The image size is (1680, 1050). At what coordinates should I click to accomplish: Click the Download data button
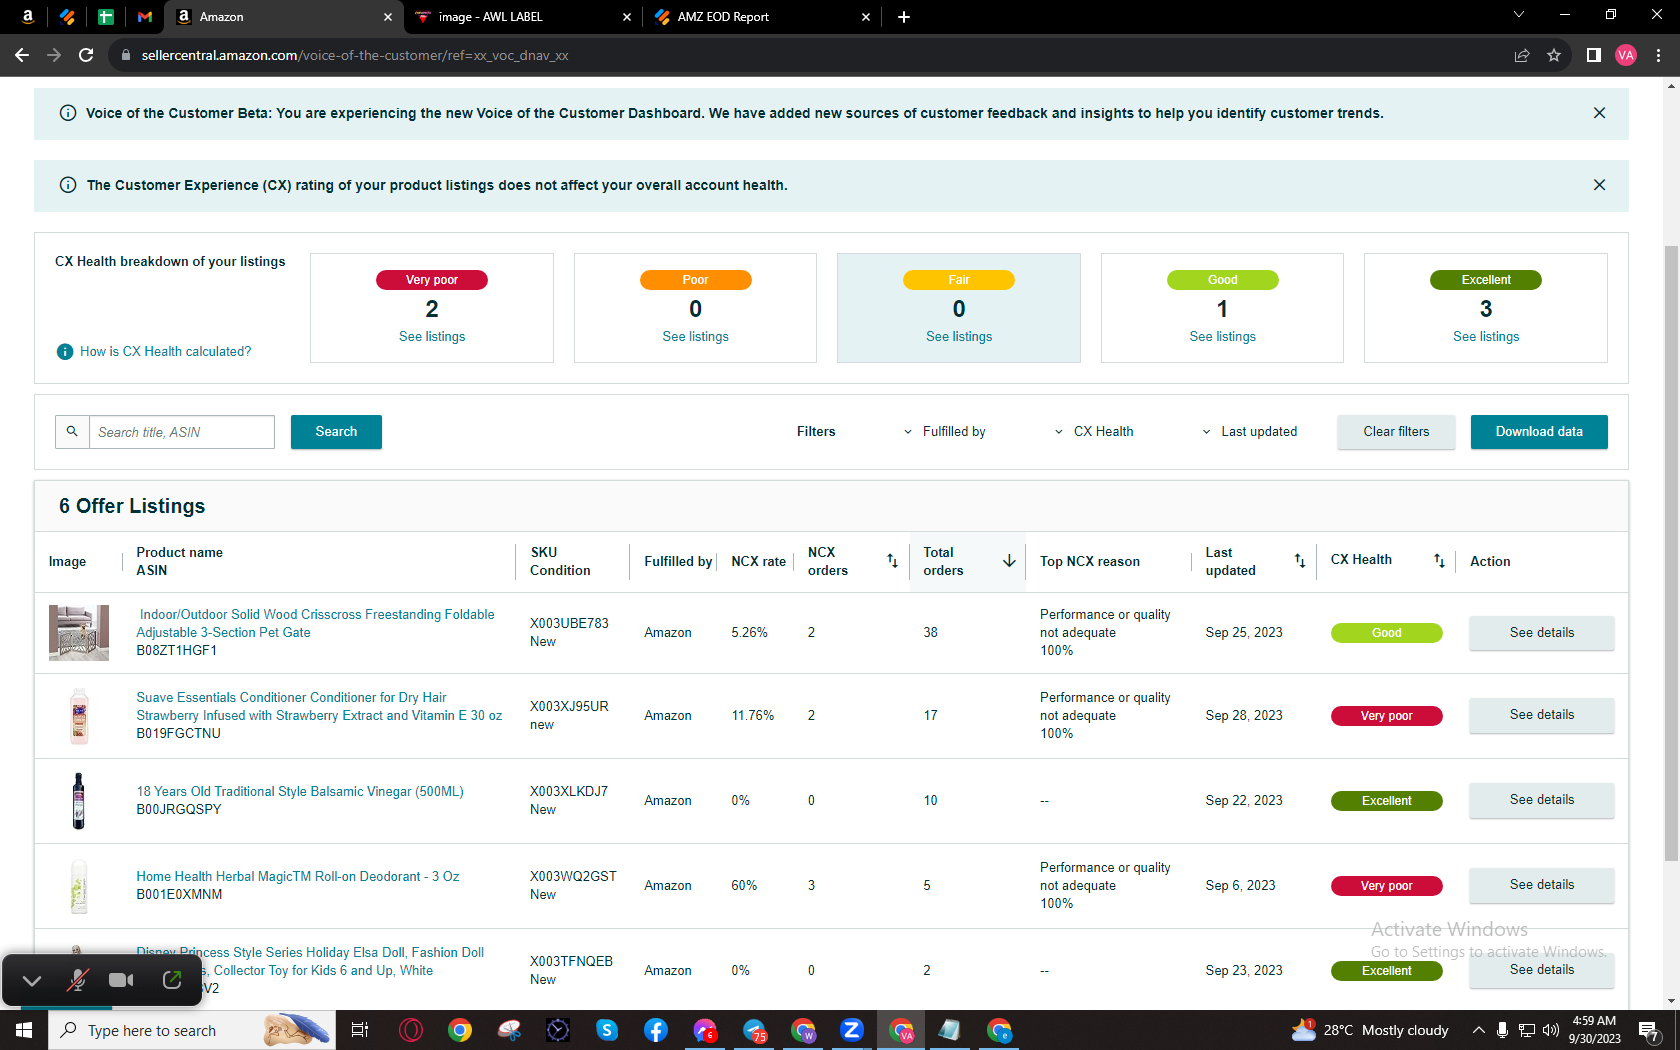[1539, 432]
